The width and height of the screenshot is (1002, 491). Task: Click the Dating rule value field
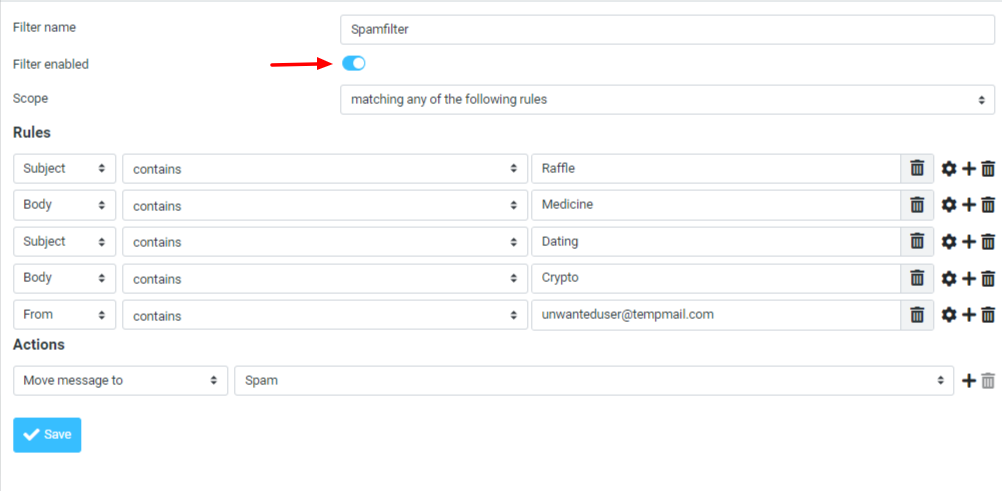(x=715, y=242)
